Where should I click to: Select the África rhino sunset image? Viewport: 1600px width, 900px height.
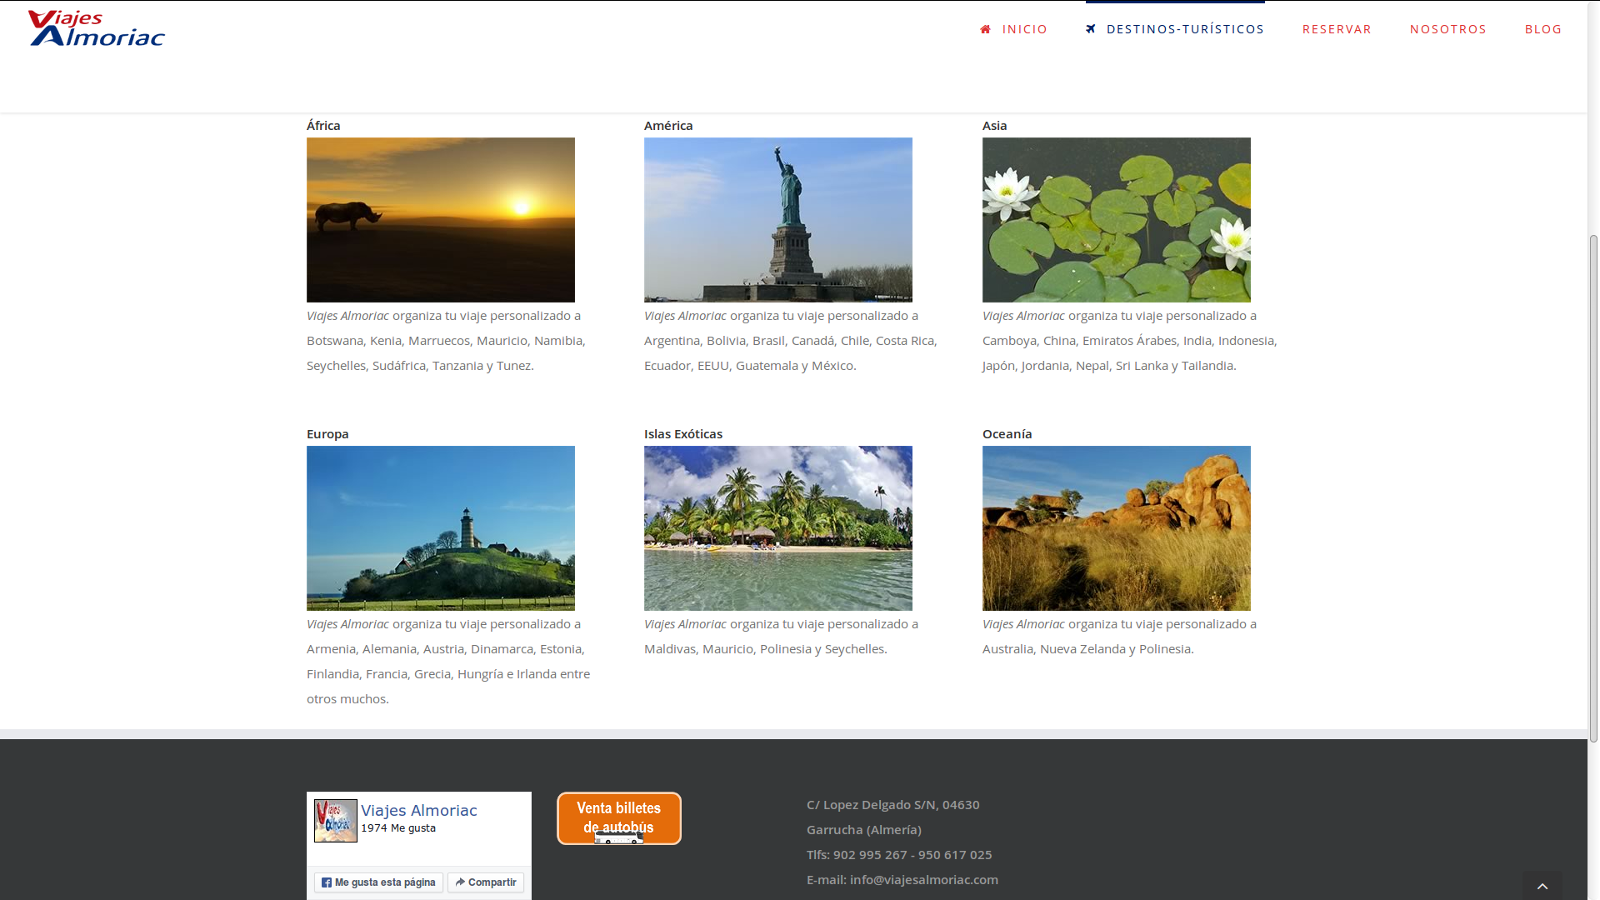[440, 220]
